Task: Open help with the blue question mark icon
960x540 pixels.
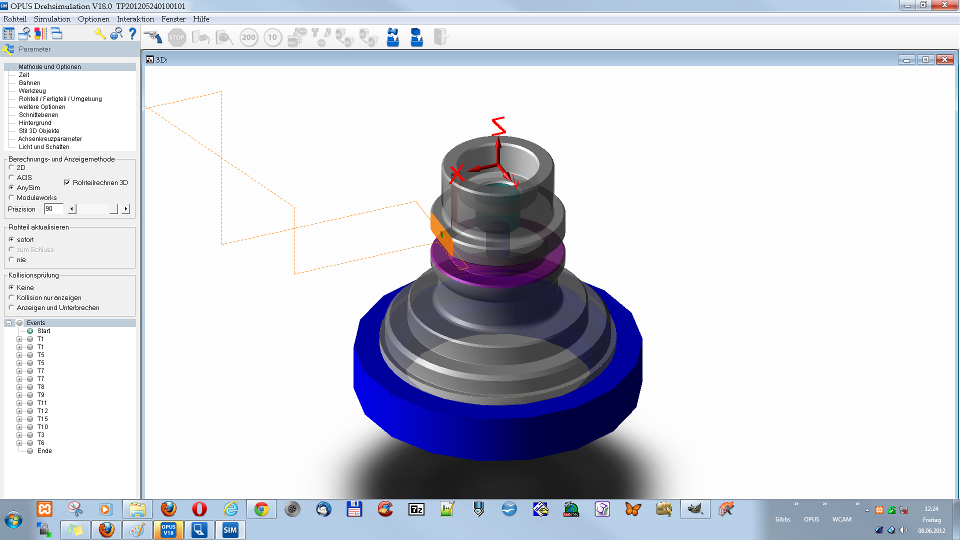Action: pos(132,34)
